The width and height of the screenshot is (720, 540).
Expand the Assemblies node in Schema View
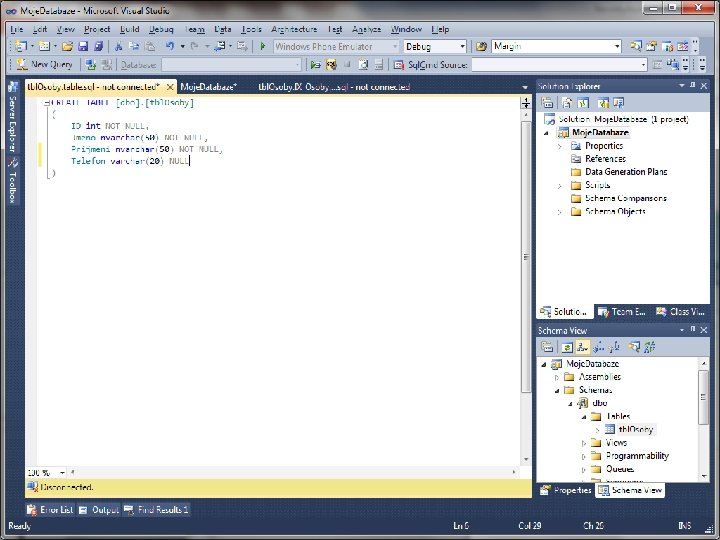tap(557, 377)
